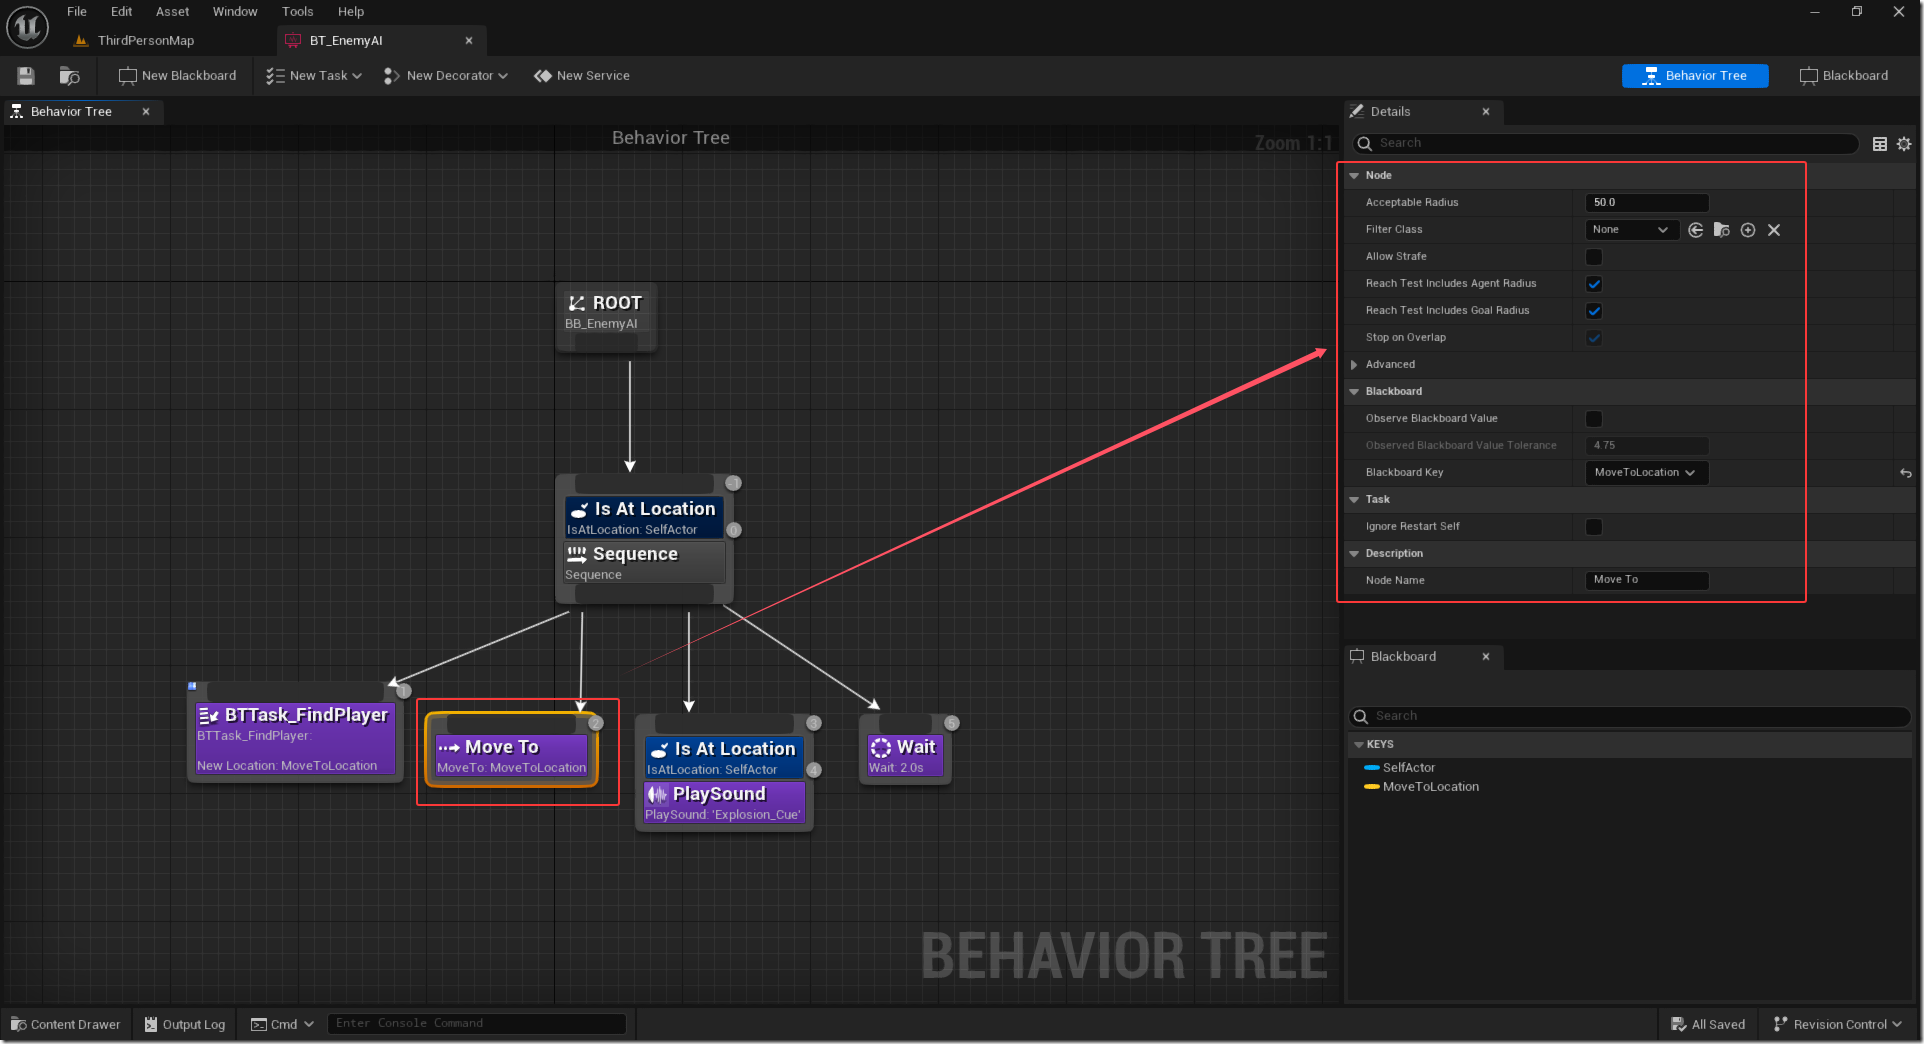The image size is (1924, 1044).
Task: Create new Filter Class asset
Action: pos(1748,230)
